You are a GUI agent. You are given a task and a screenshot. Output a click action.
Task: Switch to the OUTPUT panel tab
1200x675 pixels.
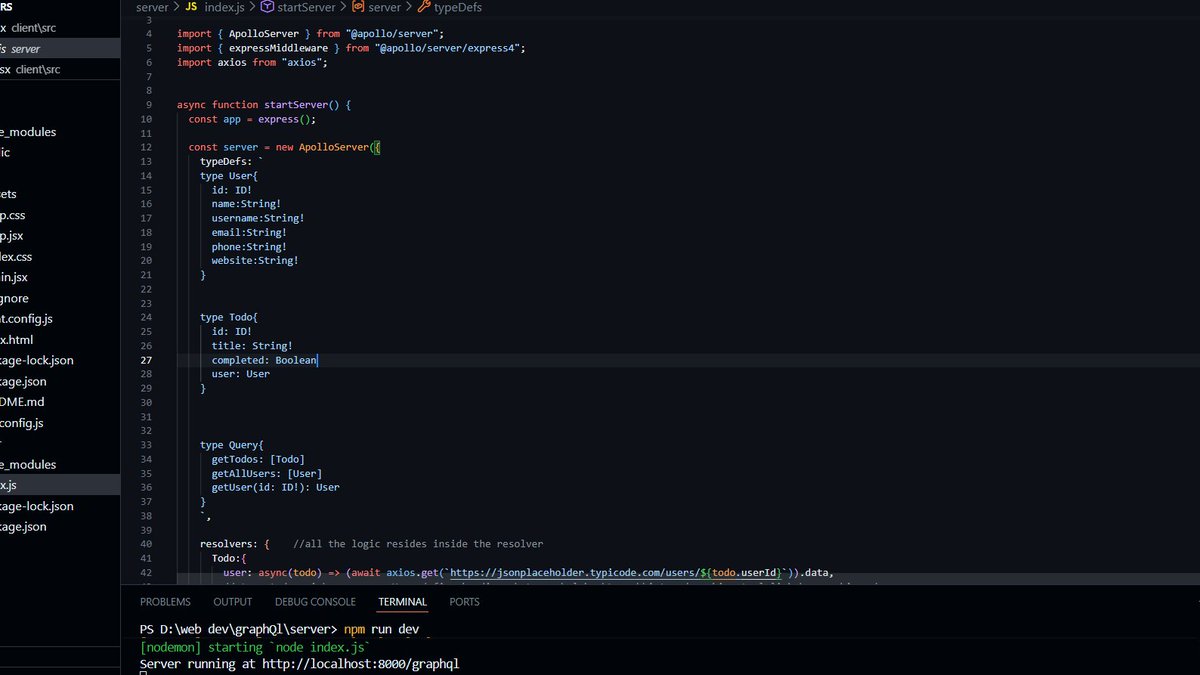[x=233, y=602]
